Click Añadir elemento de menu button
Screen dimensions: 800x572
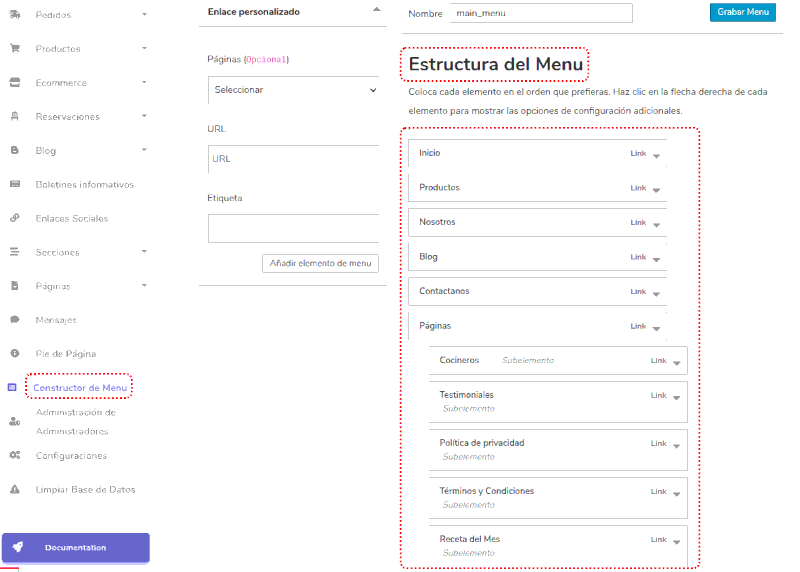320,263
